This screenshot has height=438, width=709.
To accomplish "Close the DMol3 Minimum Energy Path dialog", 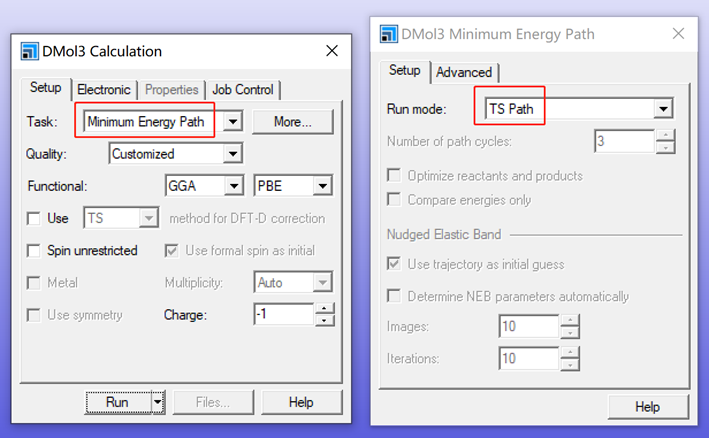I will (x=678, y=34).
